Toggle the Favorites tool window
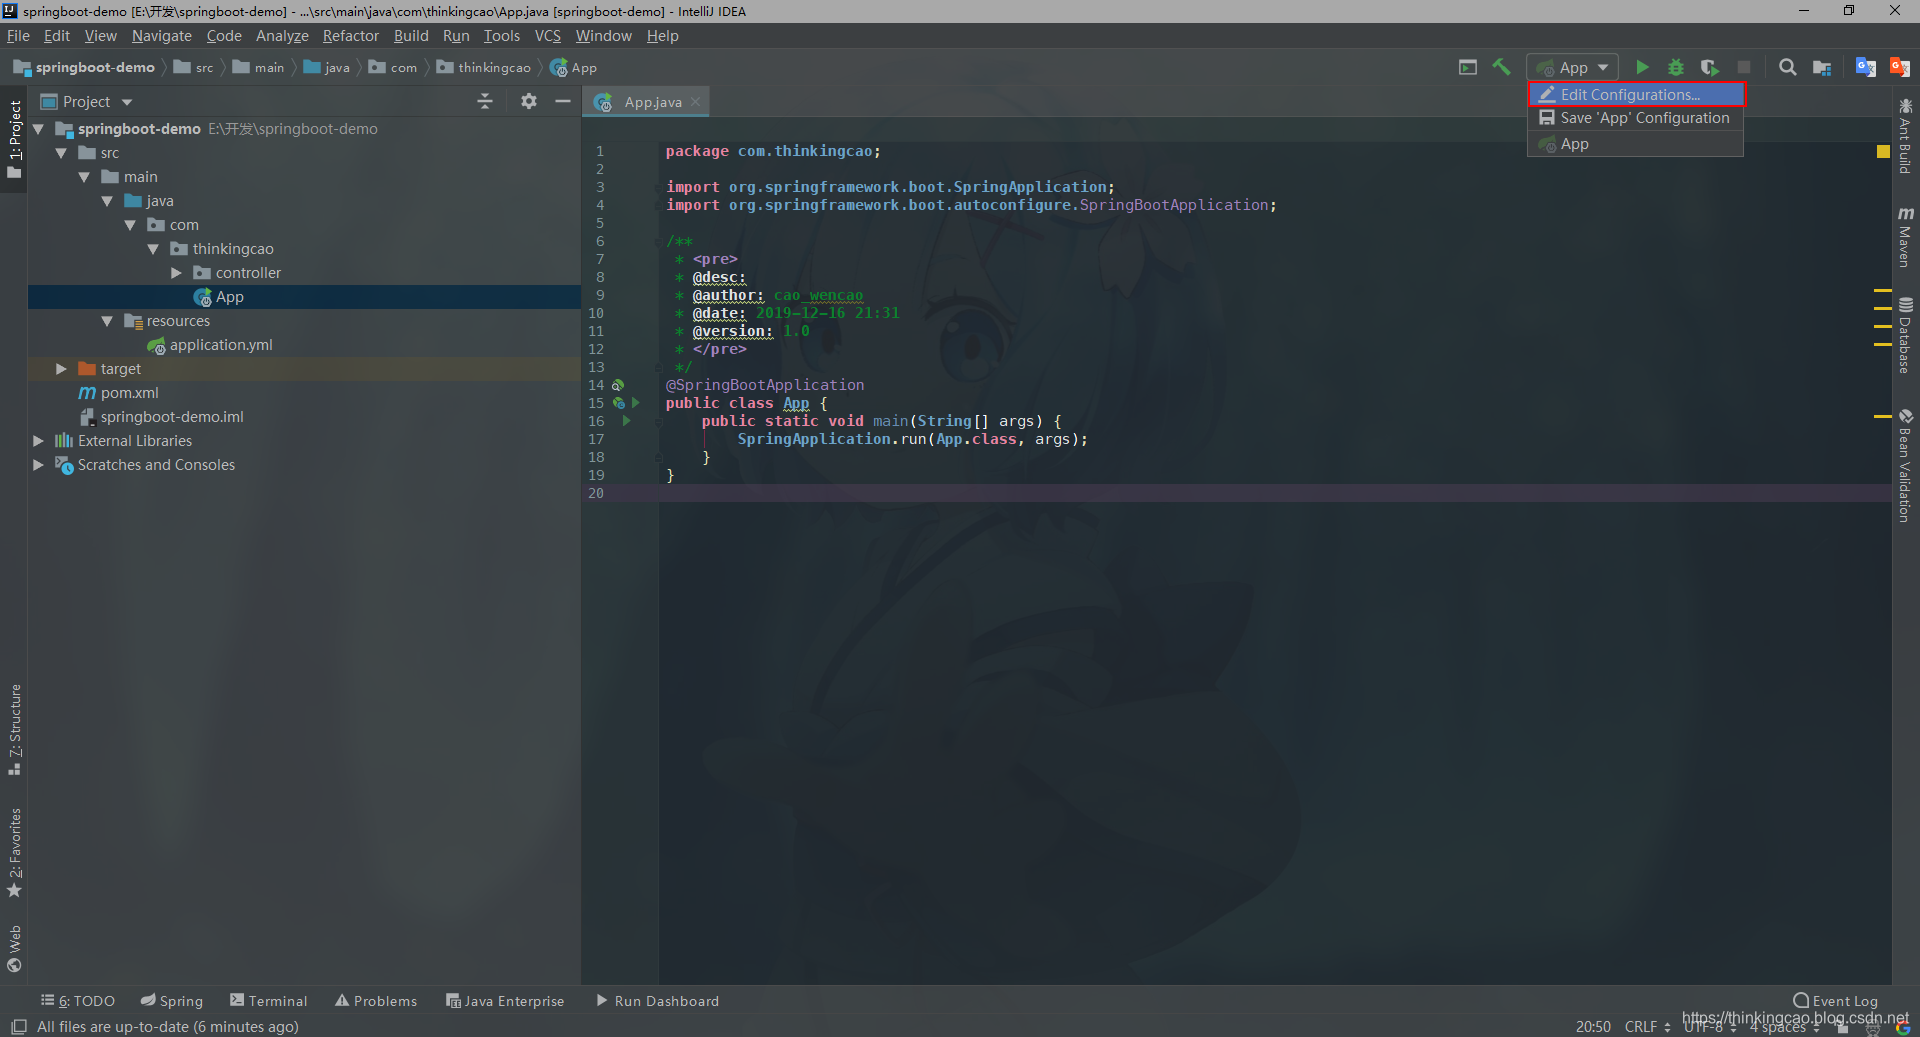 (x=14, y=853)
